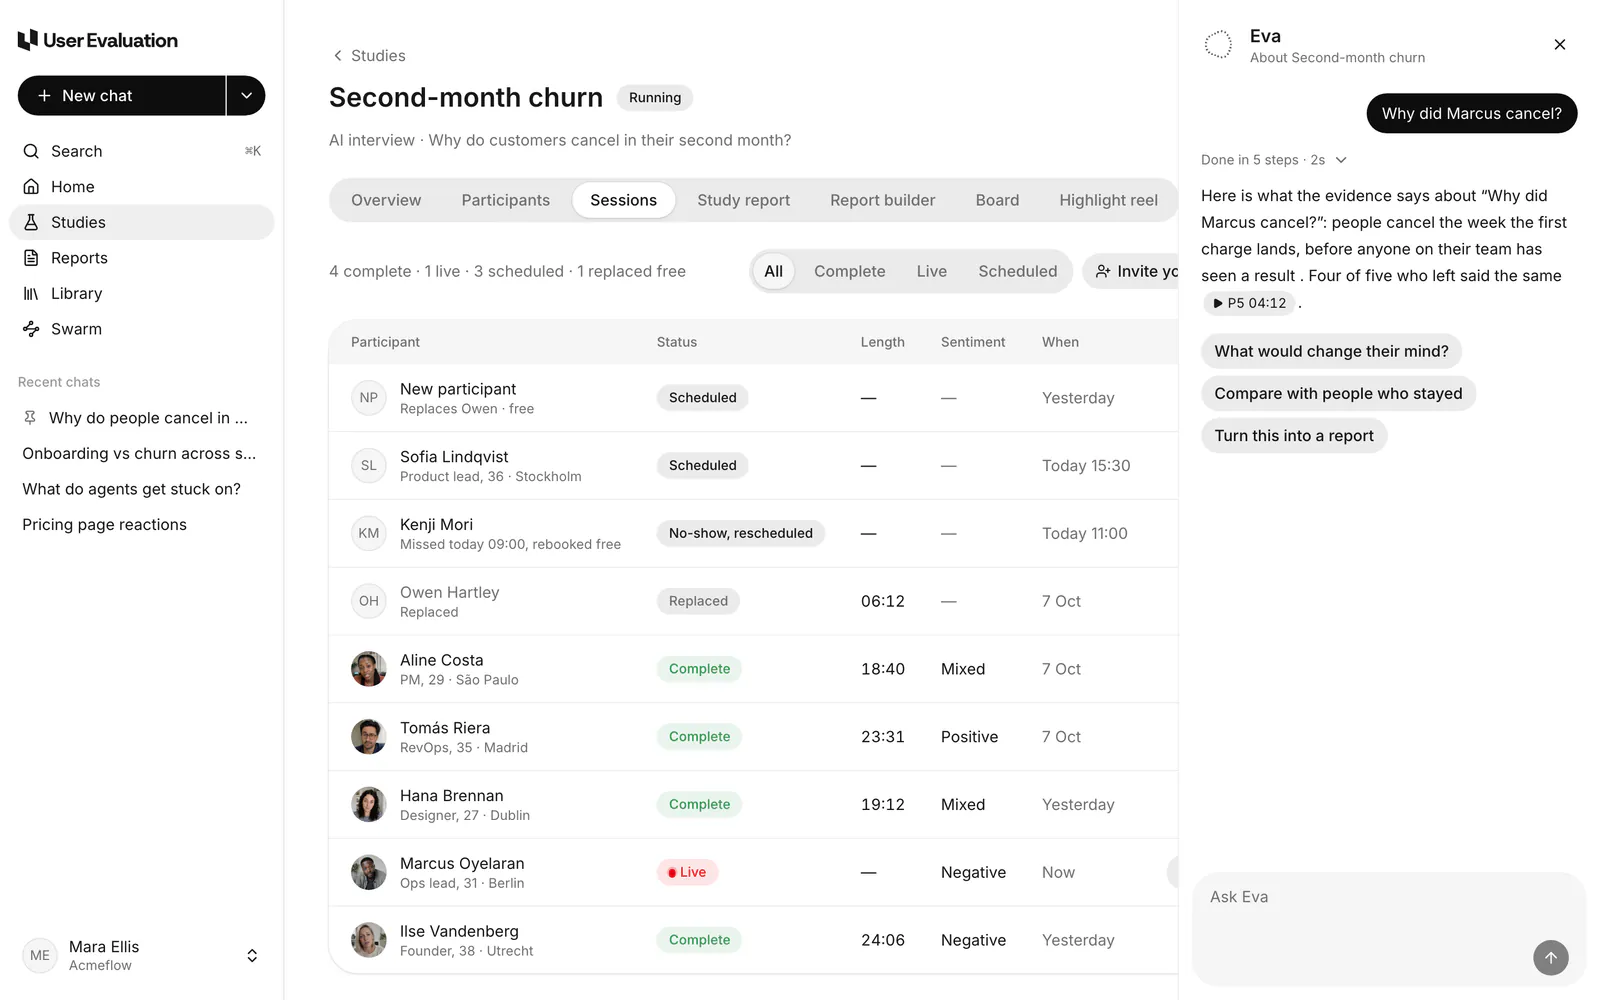Screen dimensions: 1600x1000
Task: Send message with the up-arrow button
Action: [x=1551, y=957]
